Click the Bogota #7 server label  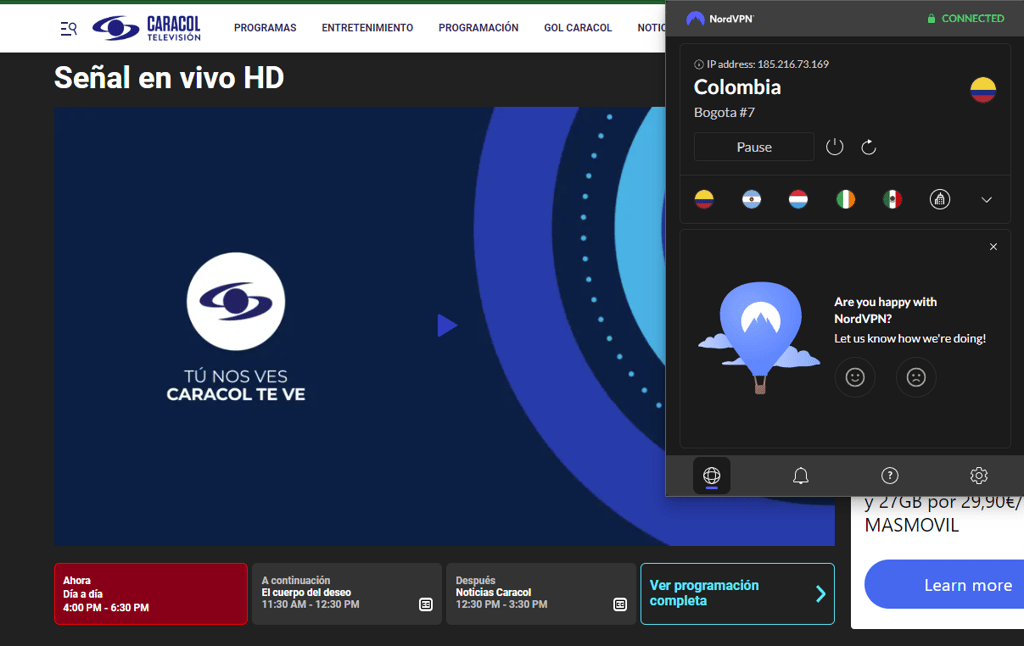[724, 112]
